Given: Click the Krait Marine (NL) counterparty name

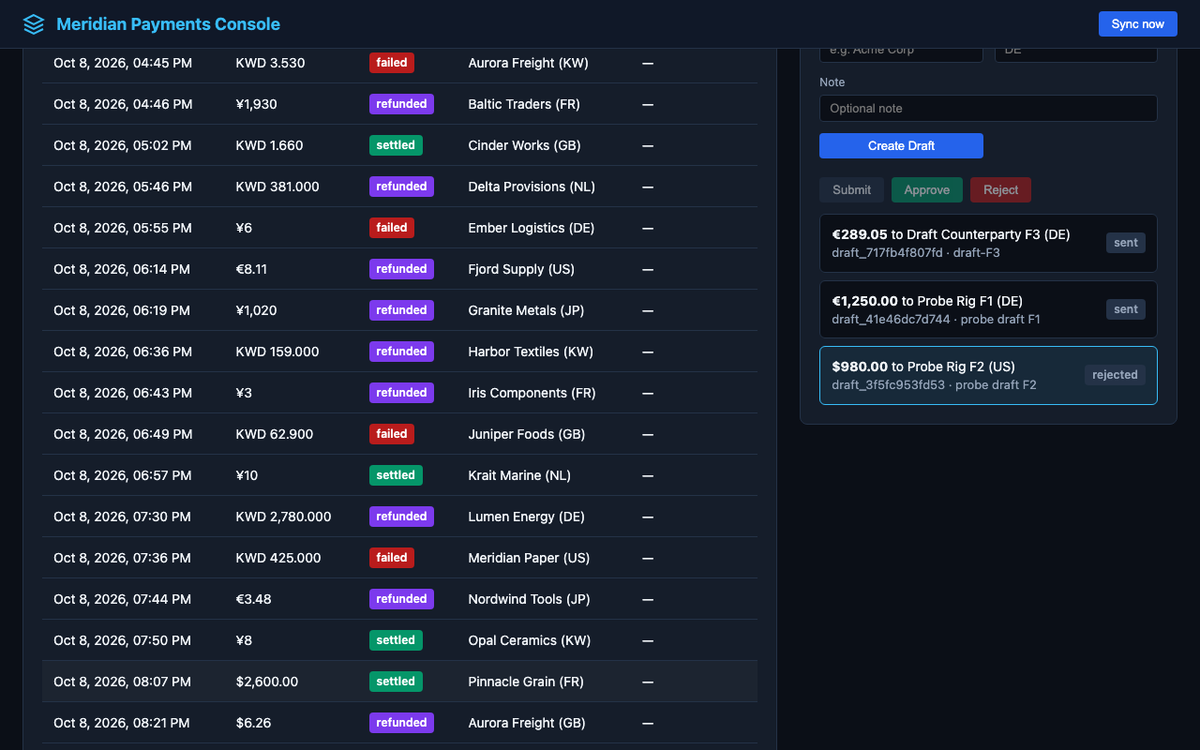Looking at the screenshot, I should (x=519, y=476).
